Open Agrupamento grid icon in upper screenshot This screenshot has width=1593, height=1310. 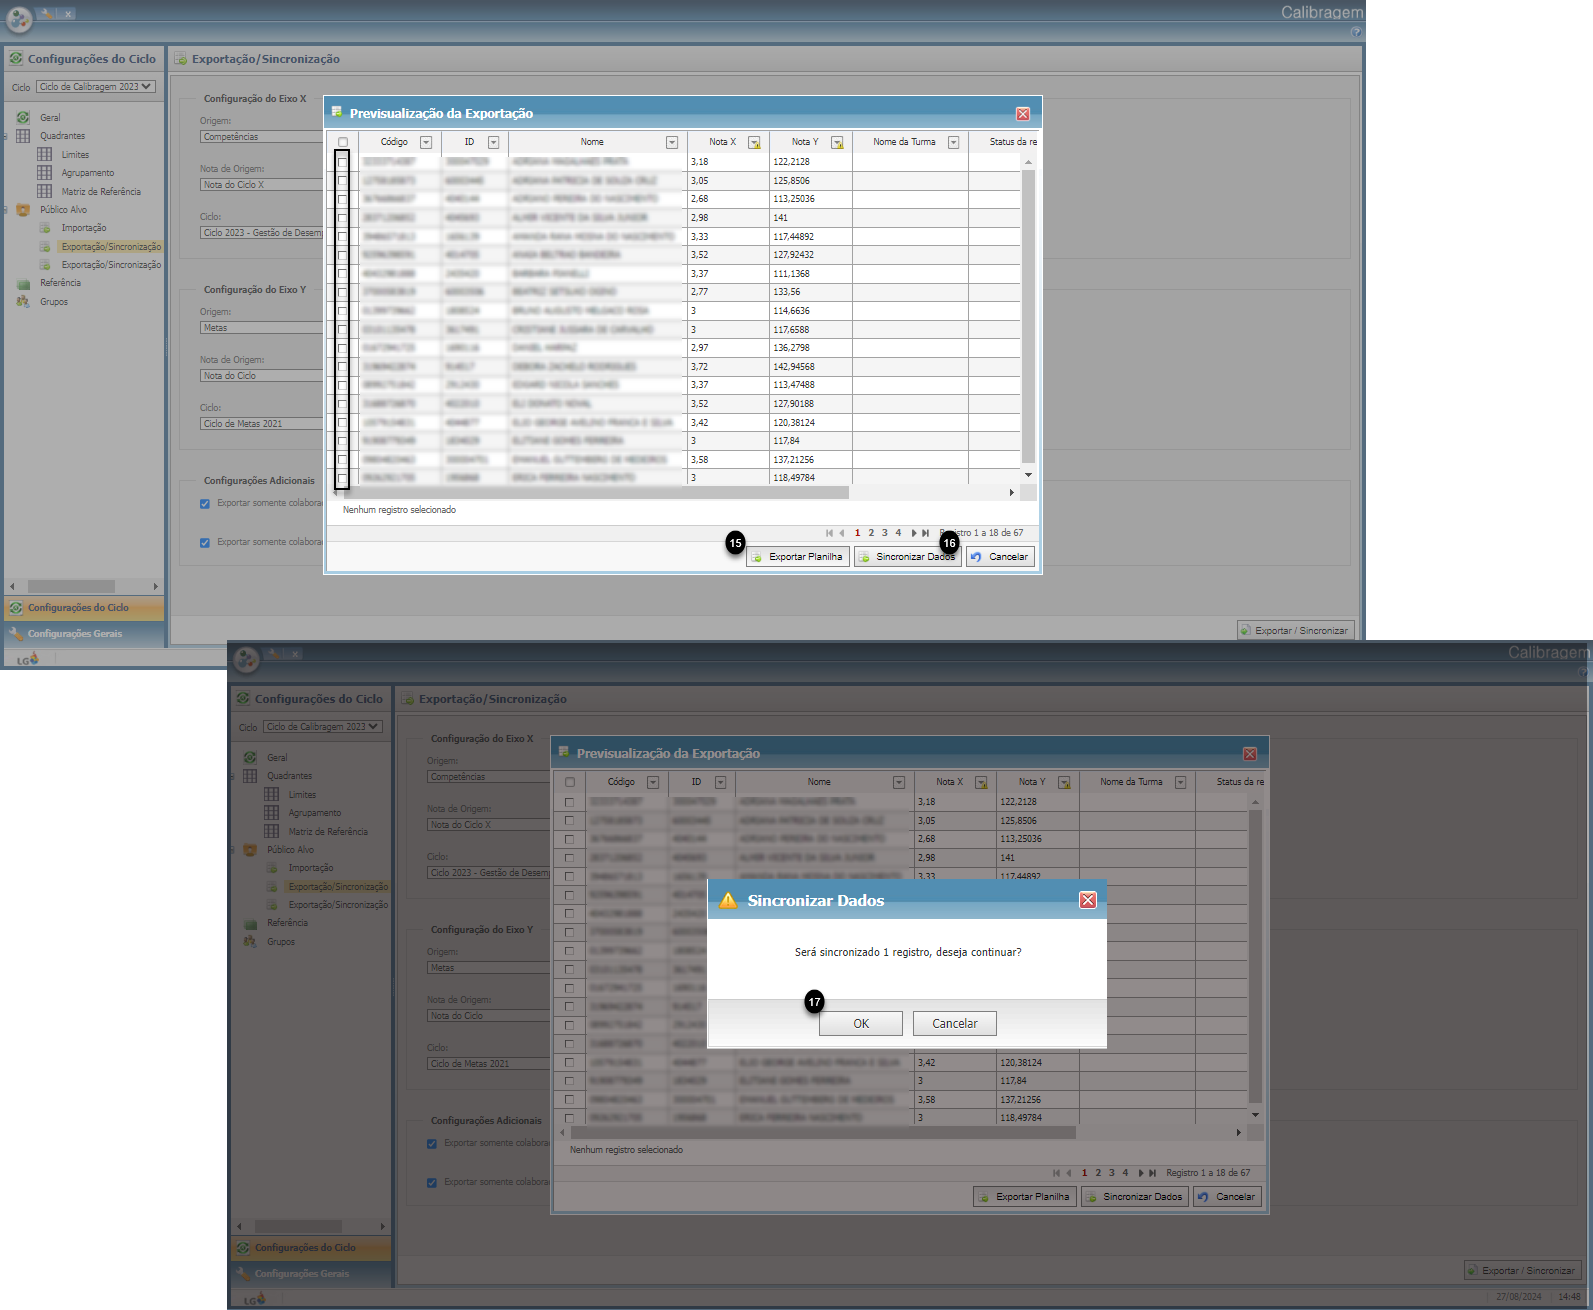[x=45, y=173]
